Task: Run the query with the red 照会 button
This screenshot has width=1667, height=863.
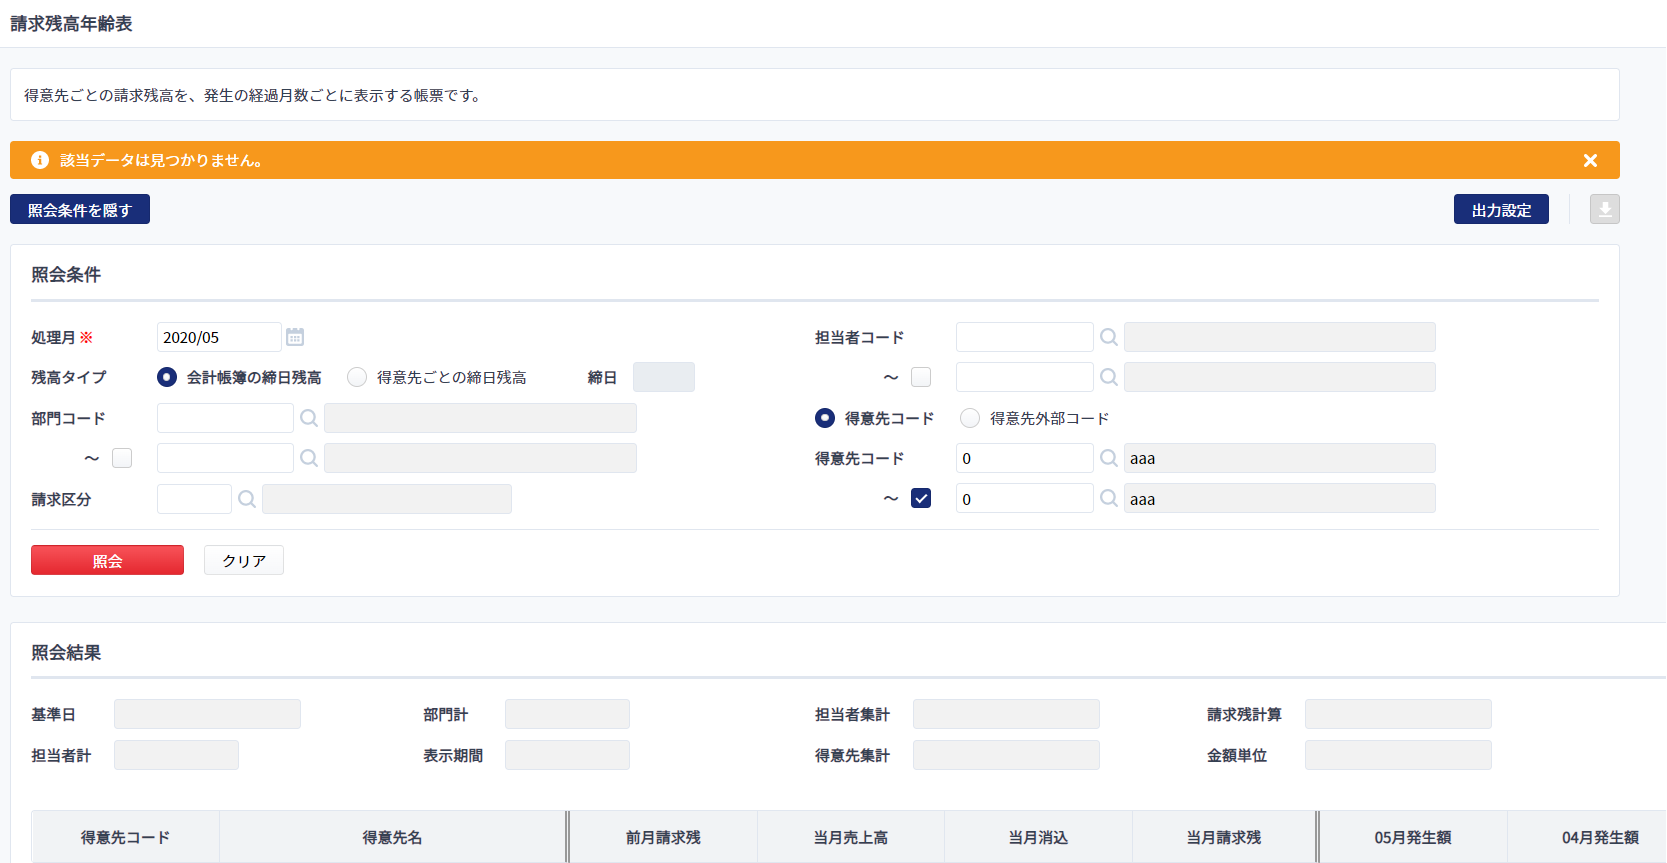Action: pyautogui.click(x=107, y=560)
